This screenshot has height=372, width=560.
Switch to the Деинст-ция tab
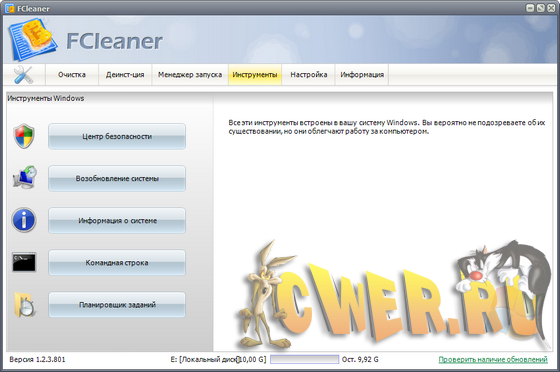(x=125, y=75)
